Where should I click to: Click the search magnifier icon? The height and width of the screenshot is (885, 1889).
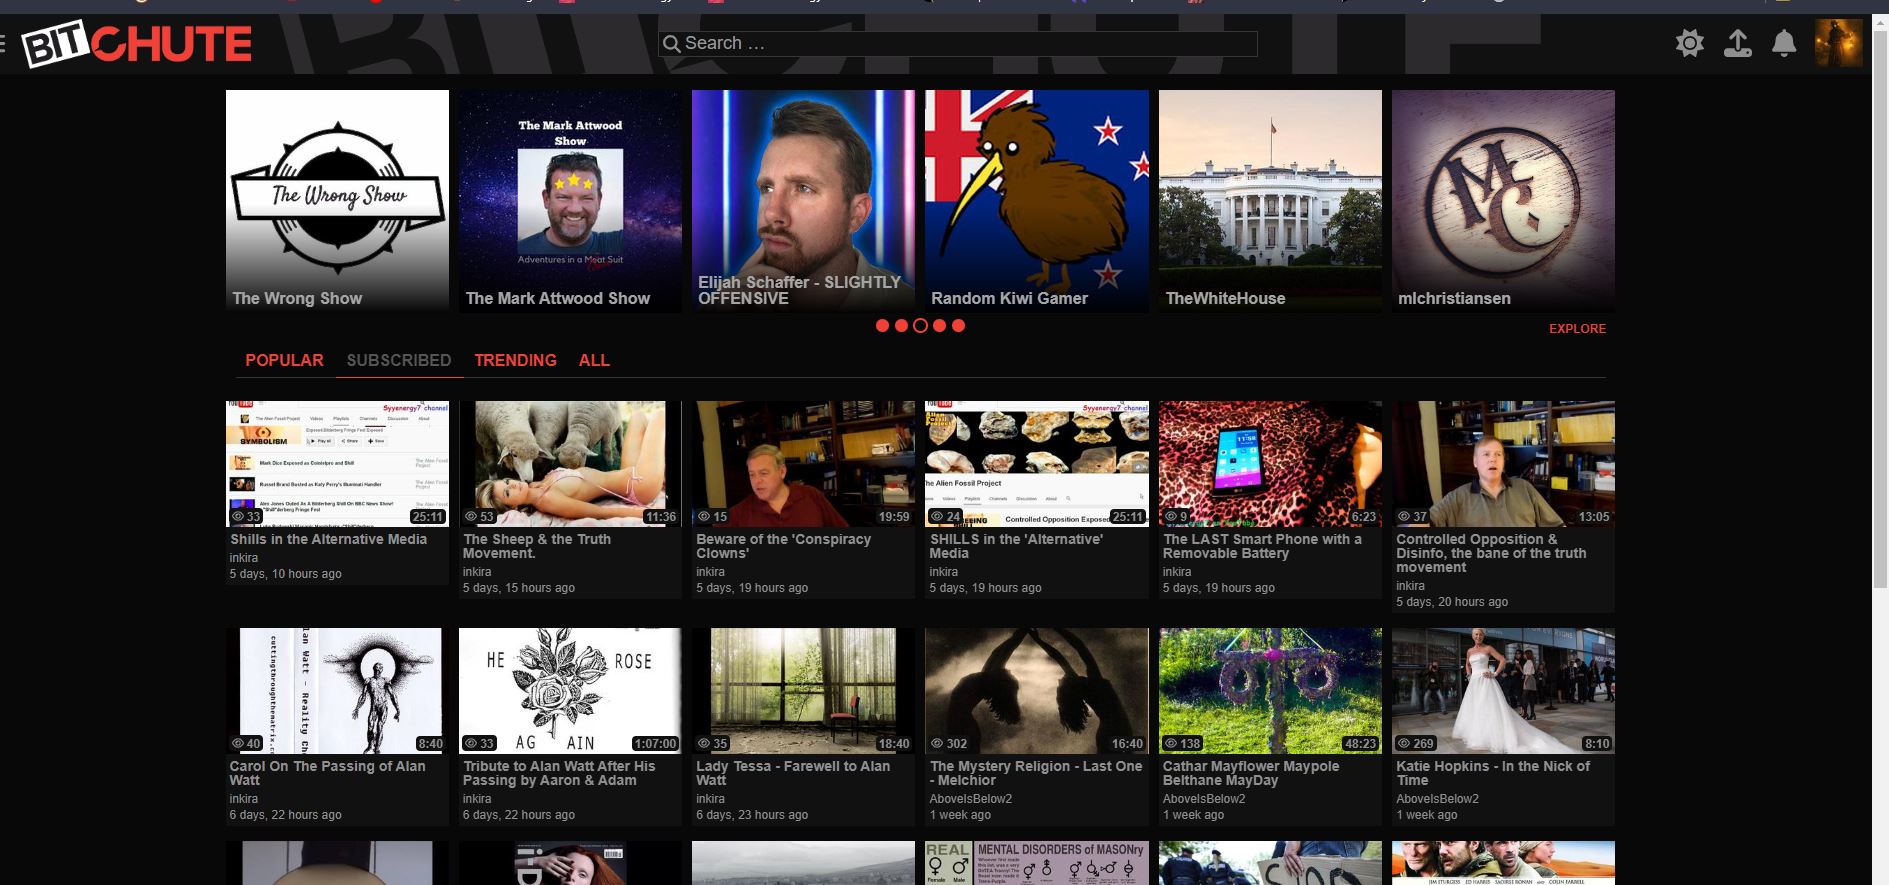[672, 44]
